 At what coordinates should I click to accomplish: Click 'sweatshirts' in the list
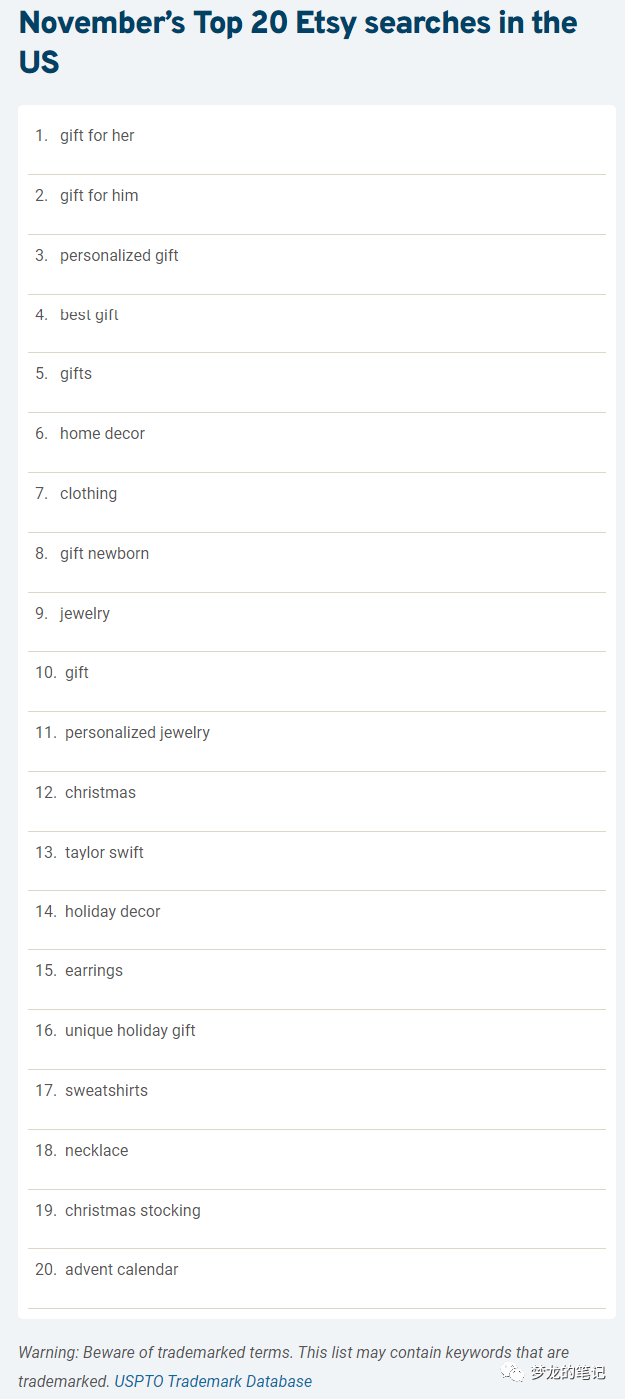tap(106, 1090)
